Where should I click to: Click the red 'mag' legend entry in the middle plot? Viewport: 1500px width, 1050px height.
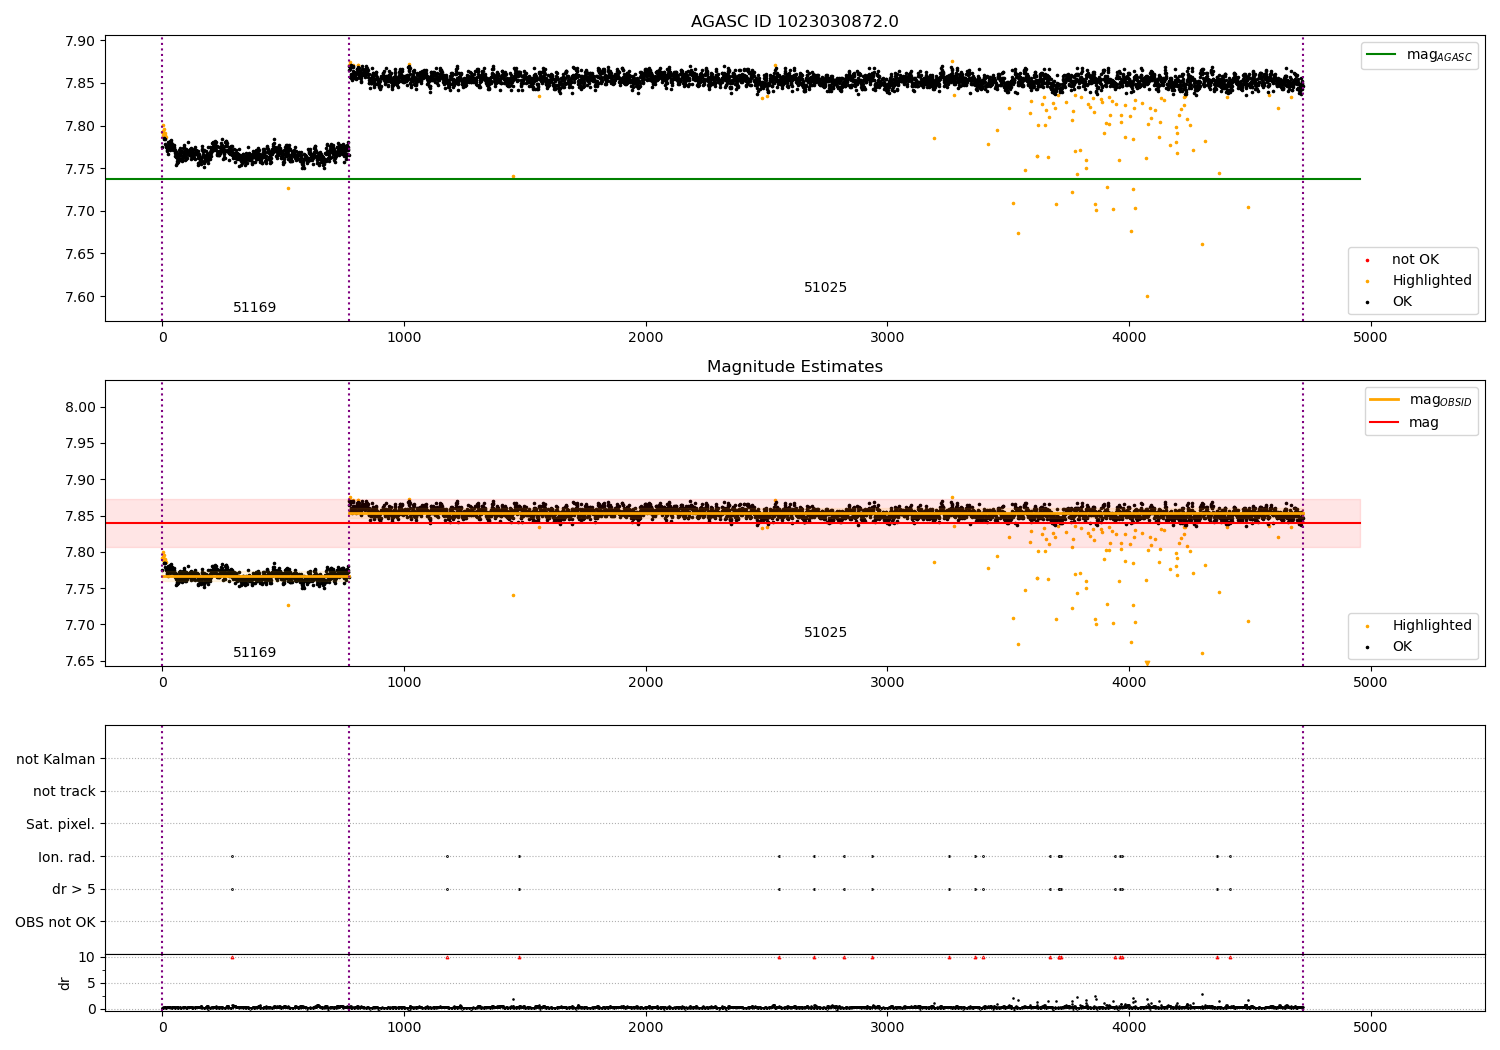pos(1404,422)
